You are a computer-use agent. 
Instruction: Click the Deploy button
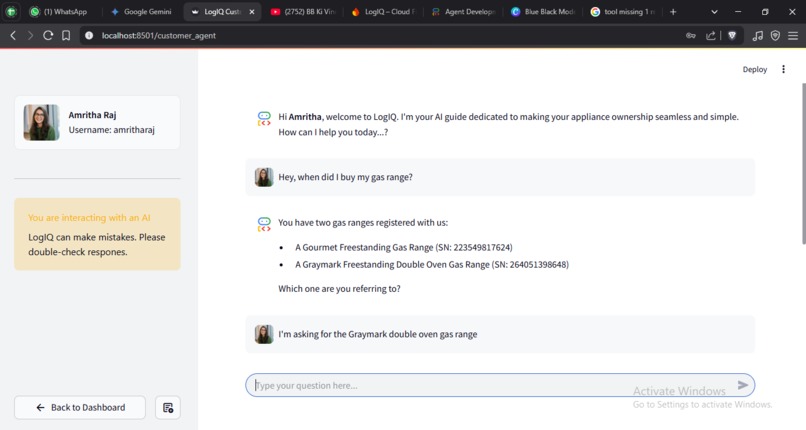(755, 69)
